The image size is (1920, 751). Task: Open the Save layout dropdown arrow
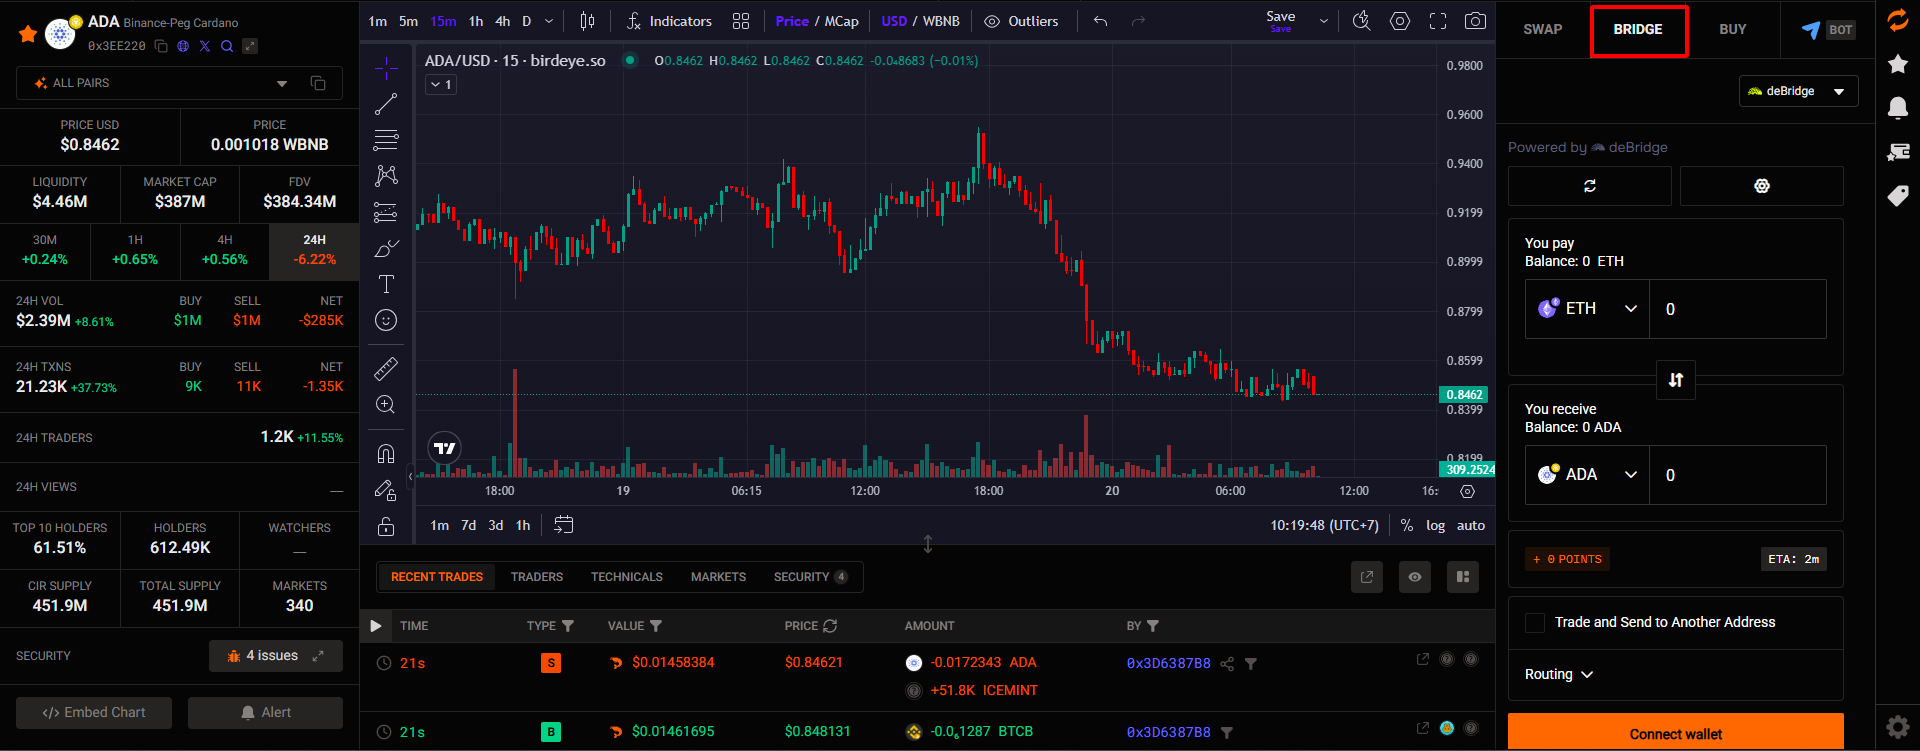pyautogui.click(x=1324, y=21)
